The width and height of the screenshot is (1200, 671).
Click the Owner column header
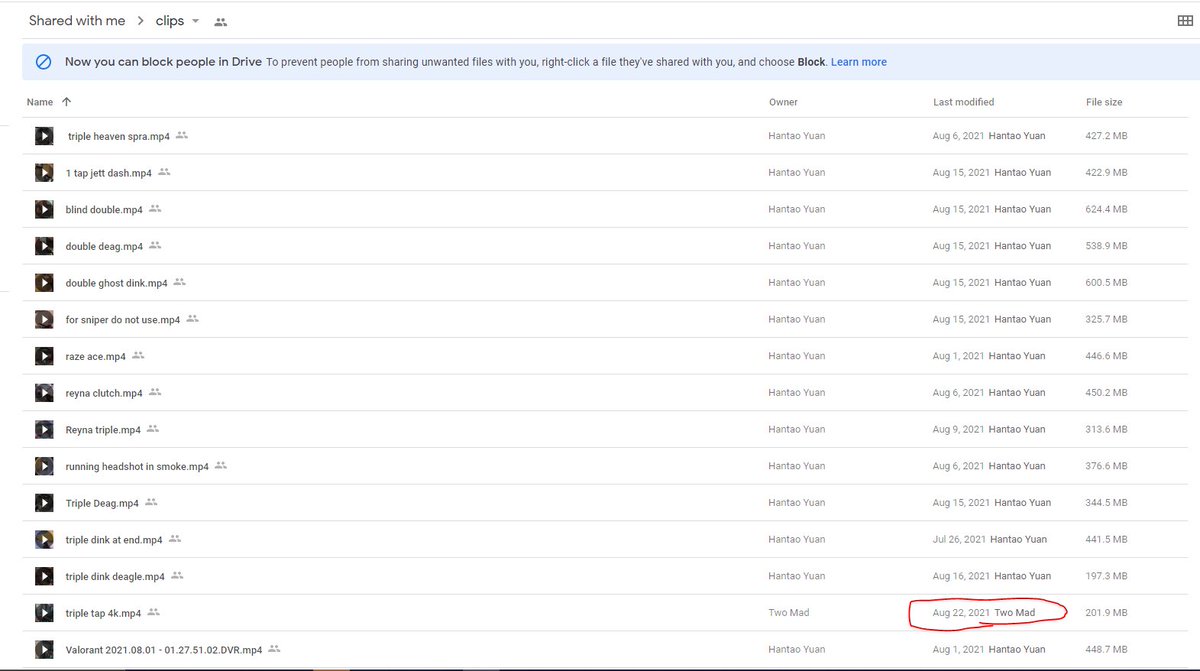click(783, 102)
